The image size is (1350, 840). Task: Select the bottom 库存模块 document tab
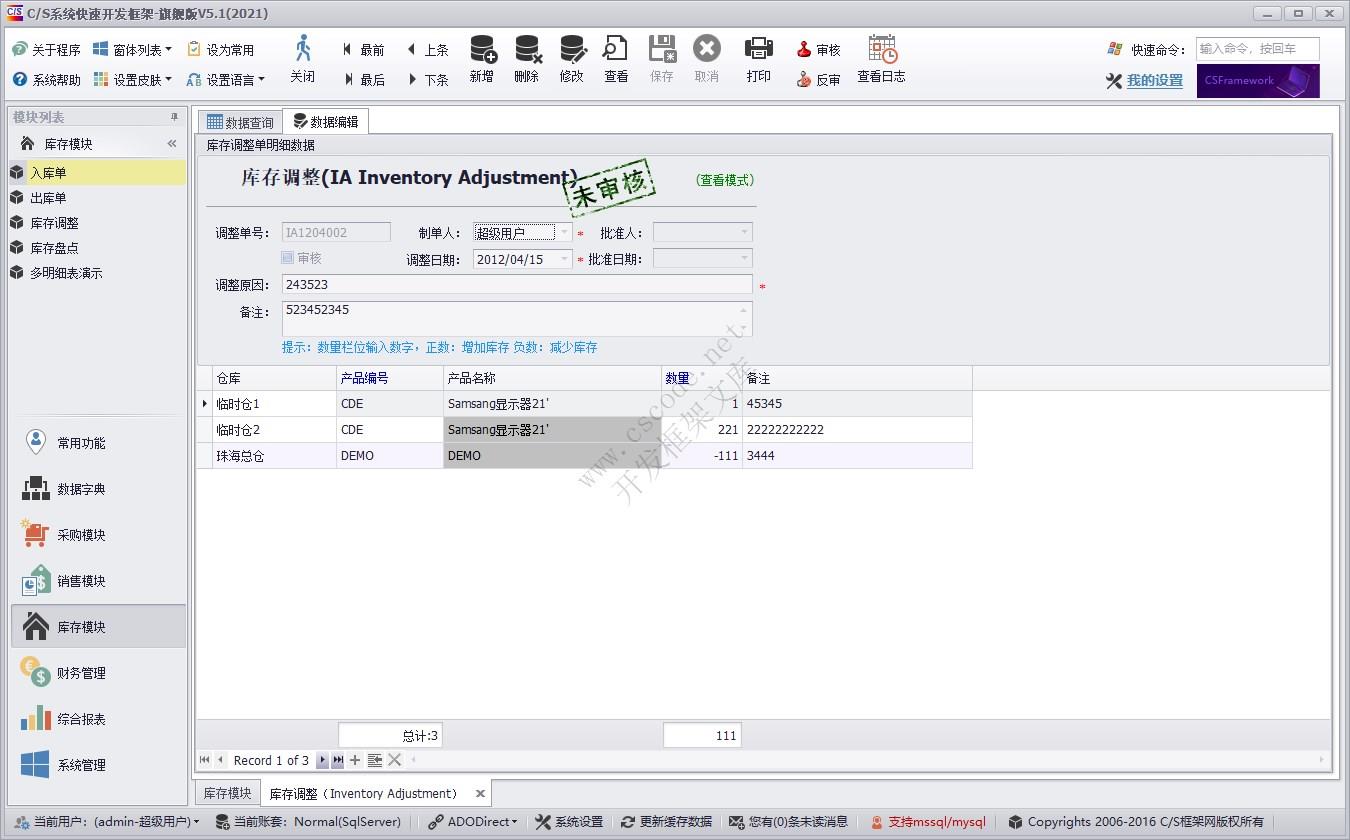[227, 793]
